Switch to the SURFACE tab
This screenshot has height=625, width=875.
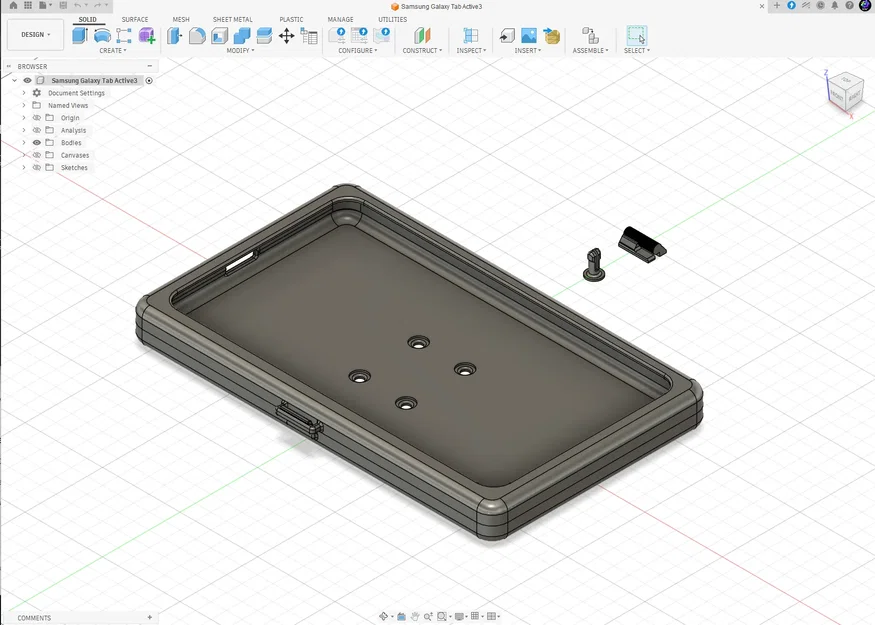pyautogui.click(x=135, y=19)
